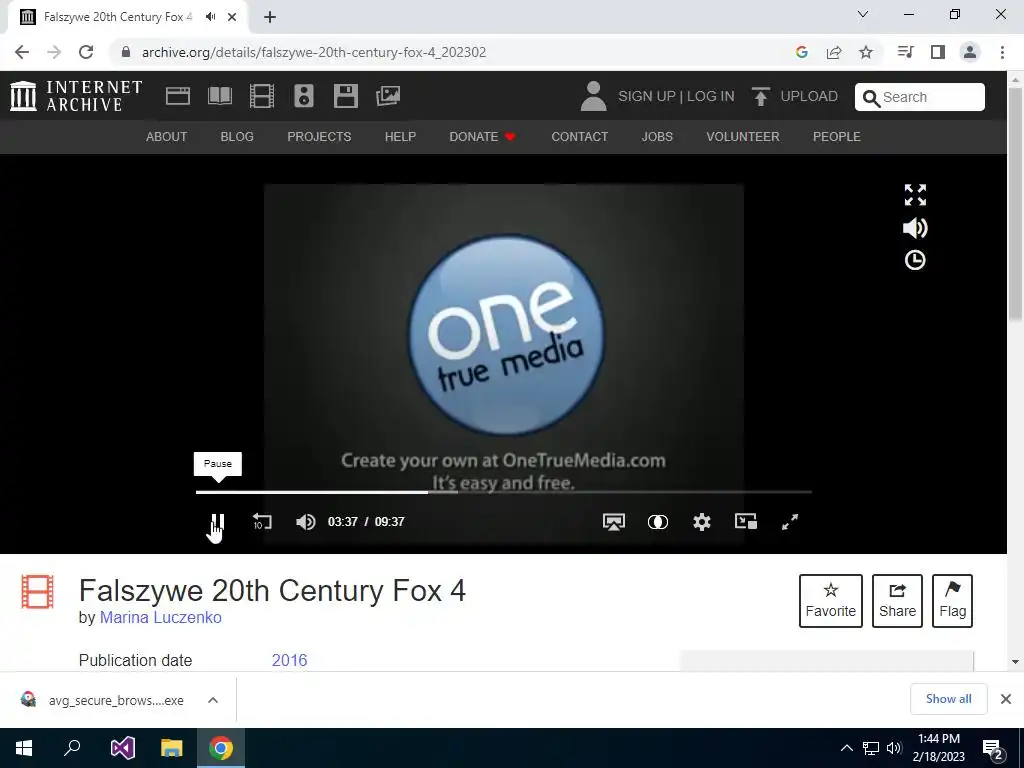Click the upload arrow icon
The height and width of the screenshot is (768, 1024).
pyautogui.click(x=760, y=96)
